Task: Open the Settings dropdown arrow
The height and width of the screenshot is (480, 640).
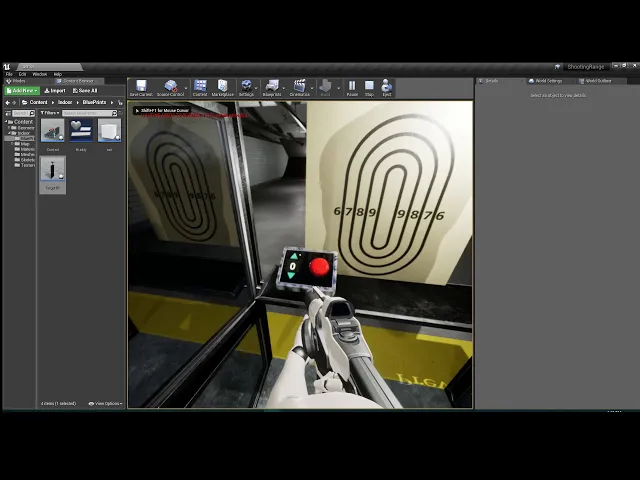Action: click(x=256, y=88)
